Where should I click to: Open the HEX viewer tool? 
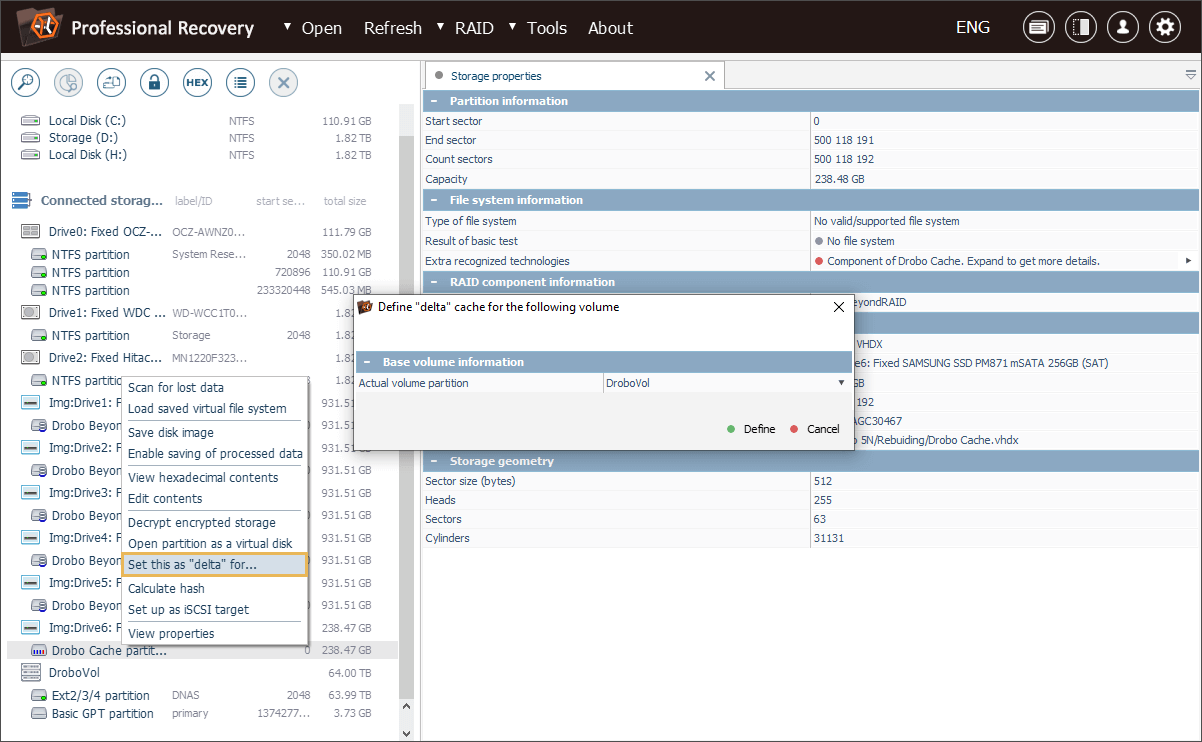pyautogui.click(x=197, y=83)
